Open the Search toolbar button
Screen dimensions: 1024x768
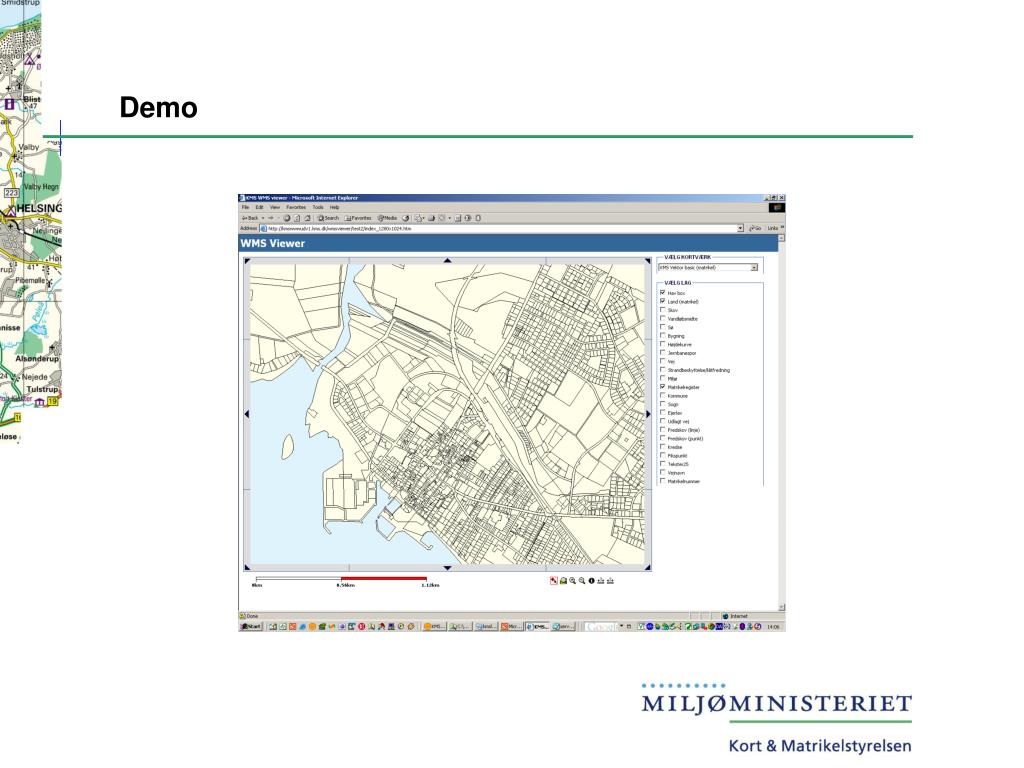point(328,218)
